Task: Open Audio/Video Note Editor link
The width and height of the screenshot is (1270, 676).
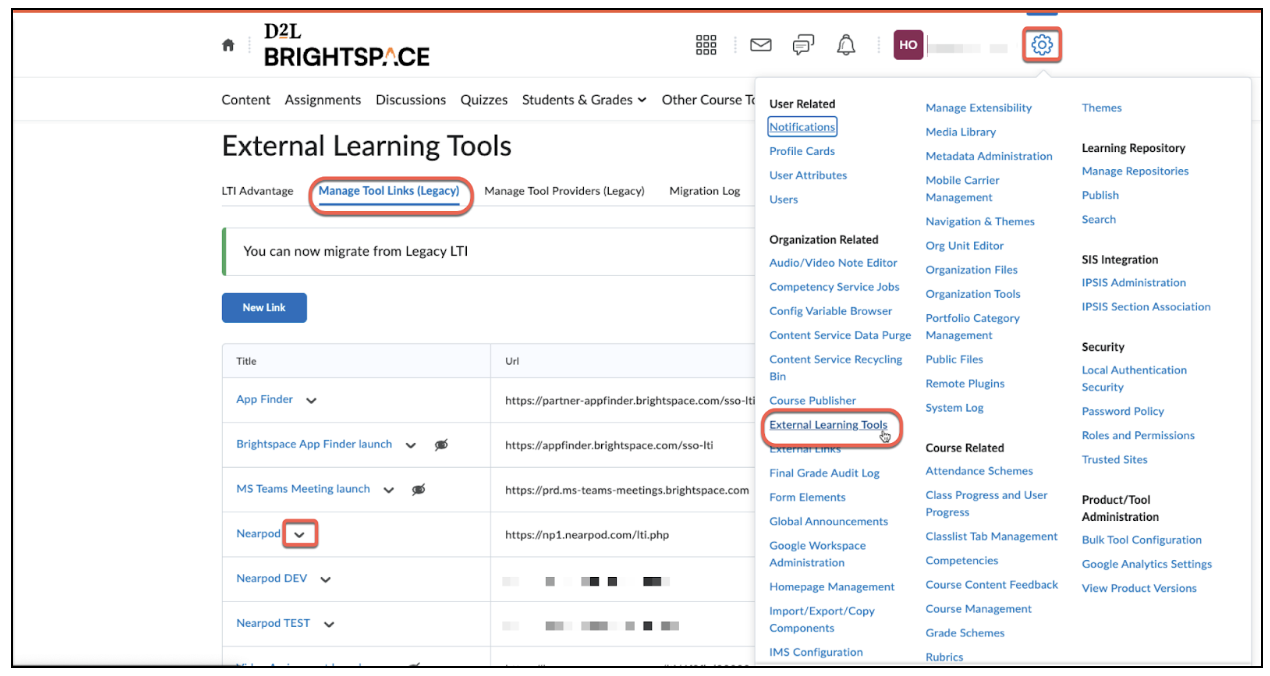Action: tap(833, 263)
